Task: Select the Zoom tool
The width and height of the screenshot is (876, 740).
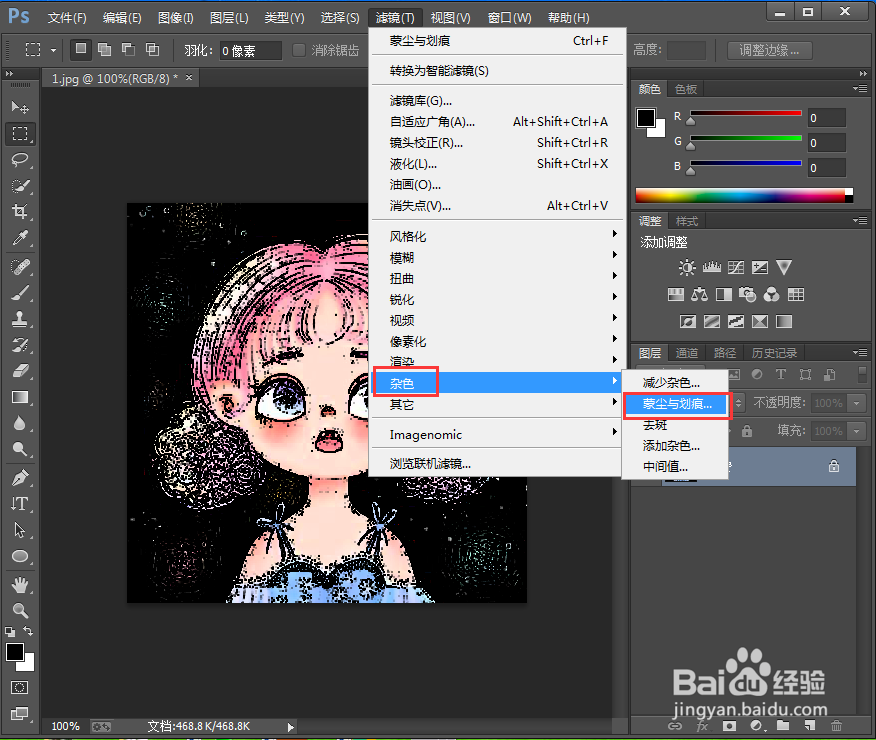Action: (x=20, y=610)
